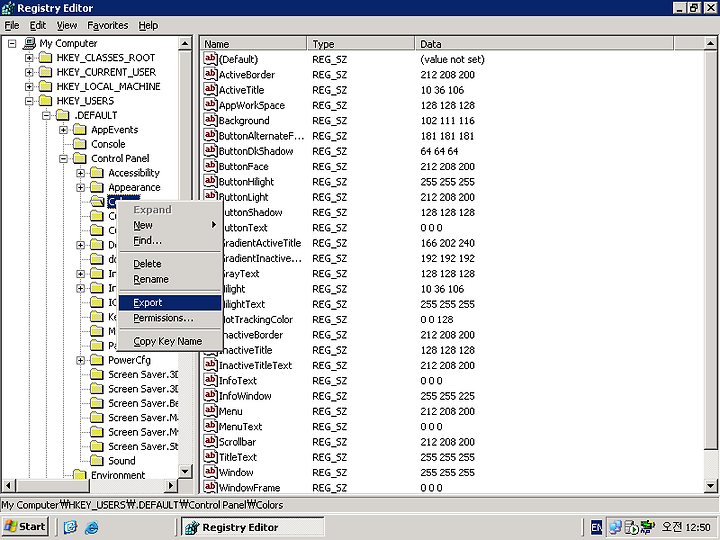Screen dimensions: 720x540
Task: Sort by the Data column header
Action: [x=544, y=44]
